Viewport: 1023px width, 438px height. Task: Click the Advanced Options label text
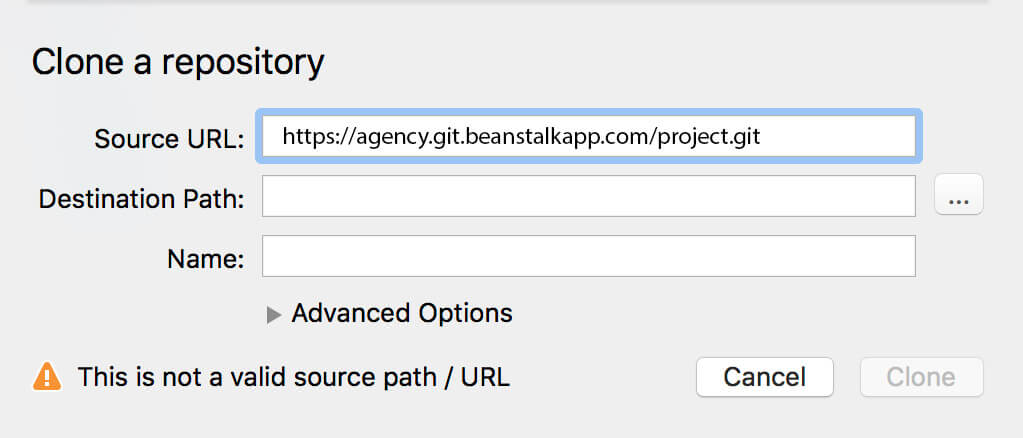[x=402, y=313]
